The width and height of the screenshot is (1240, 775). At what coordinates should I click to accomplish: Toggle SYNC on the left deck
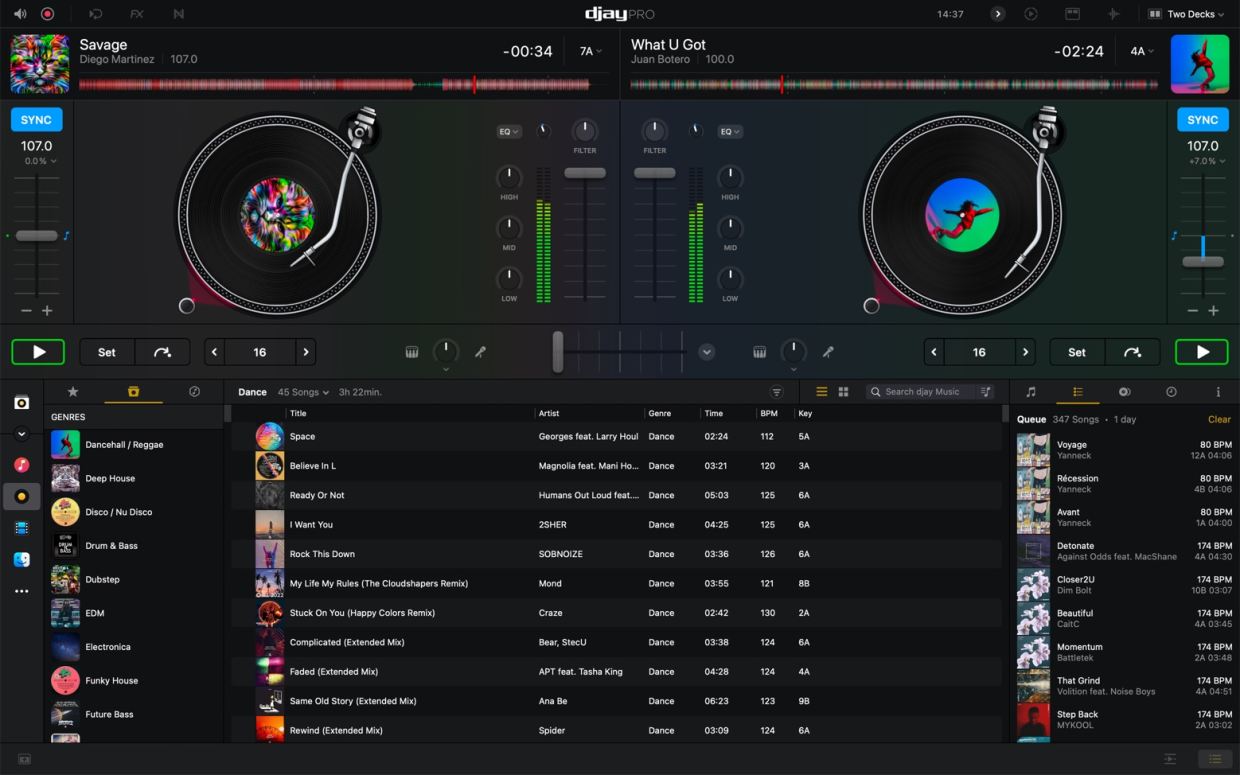point(36,120)
